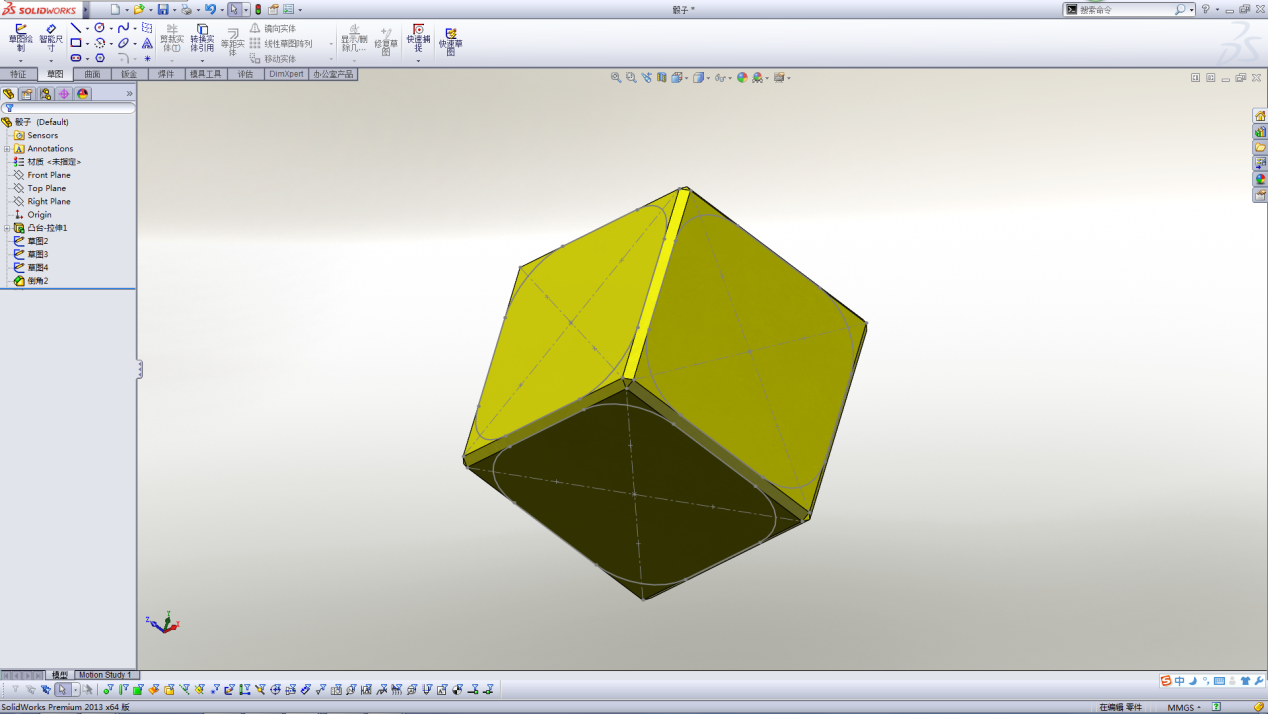The height and width of the screenshot is (714, 1268).
Task: Toggle the Filter Faces icon in bottom toolbar
Action: click(138, 689)
